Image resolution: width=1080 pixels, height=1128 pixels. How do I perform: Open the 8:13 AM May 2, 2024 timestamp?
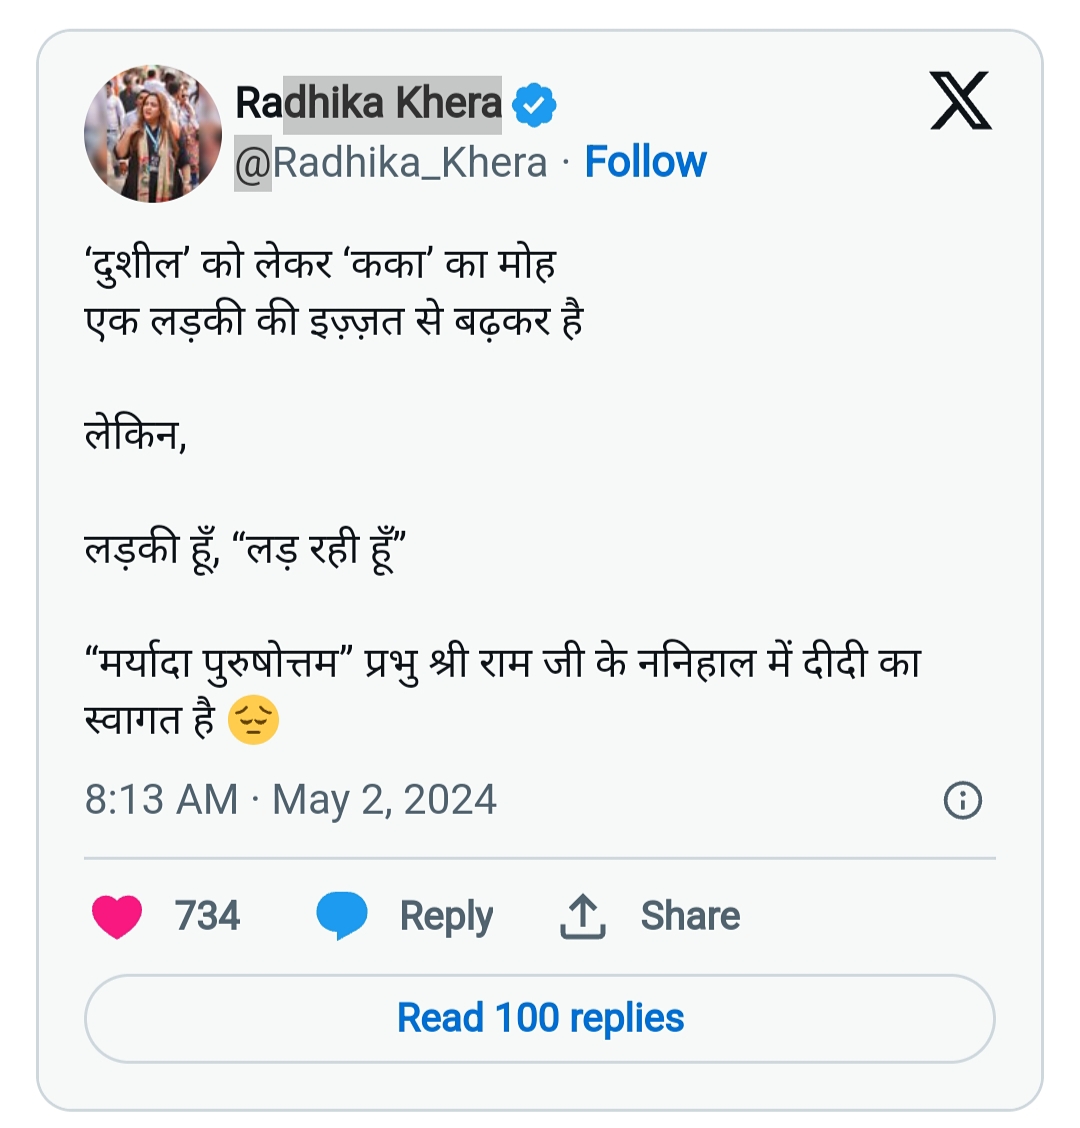290,800
